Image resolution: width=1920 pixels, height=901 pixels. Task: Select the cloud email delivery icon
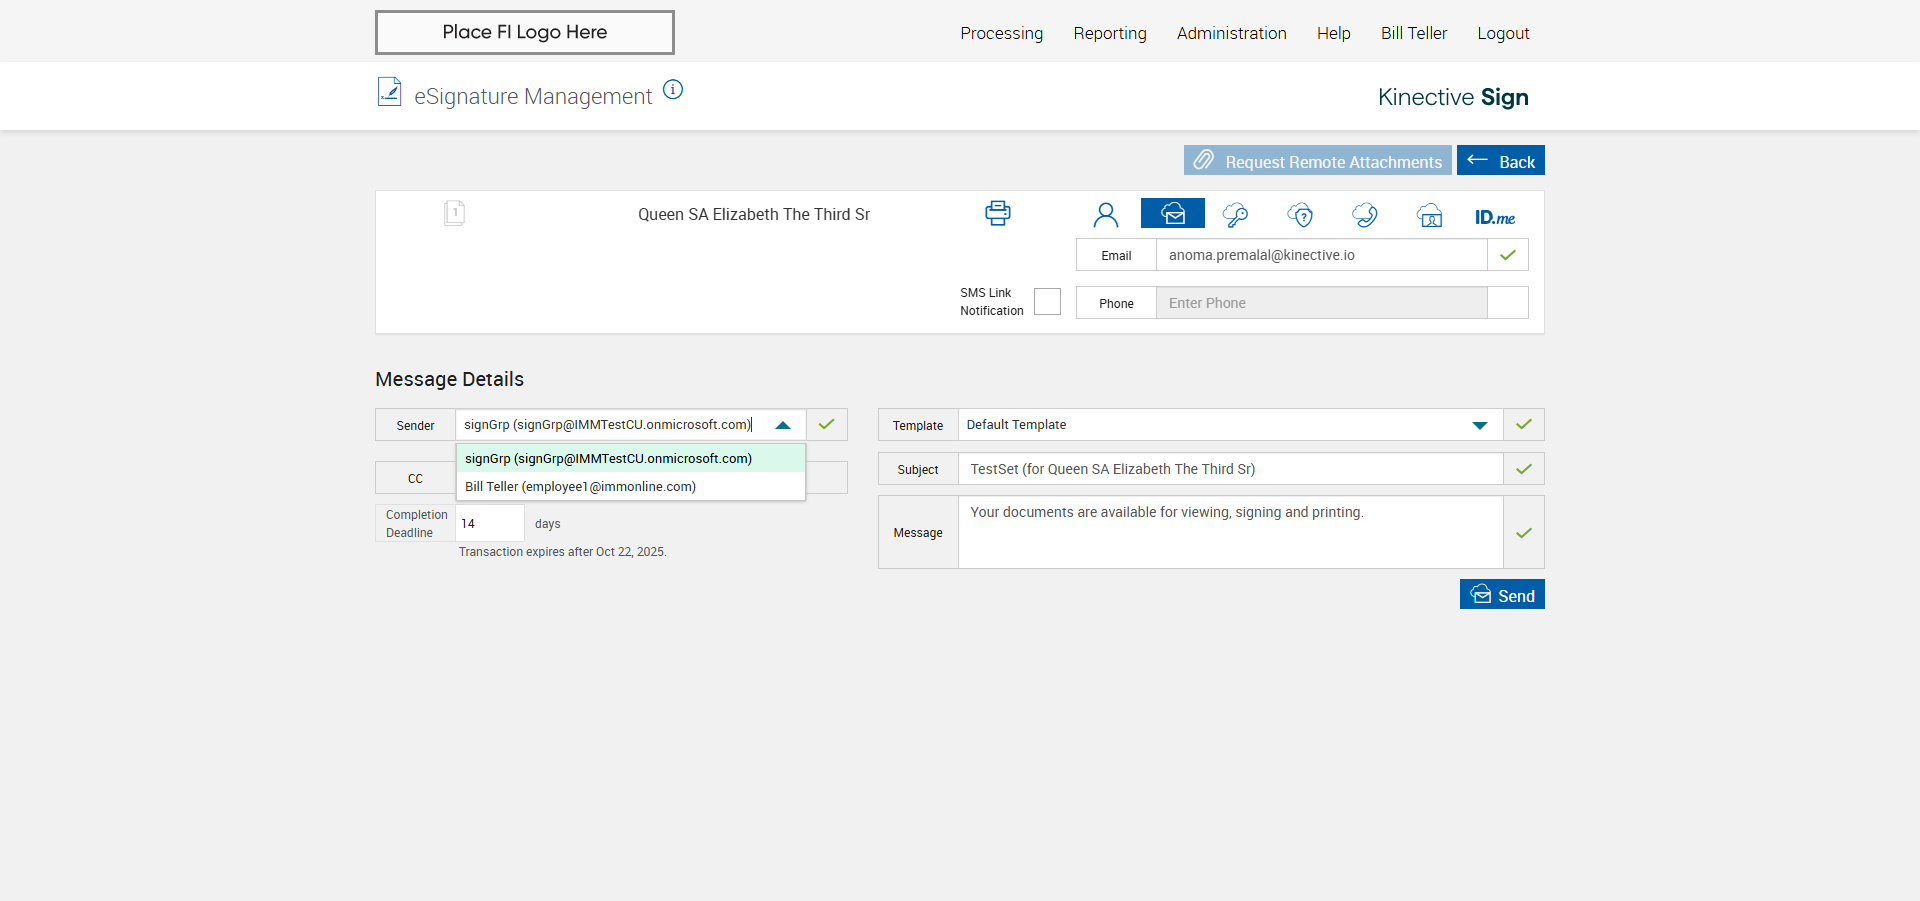(x=1172, y=214)
